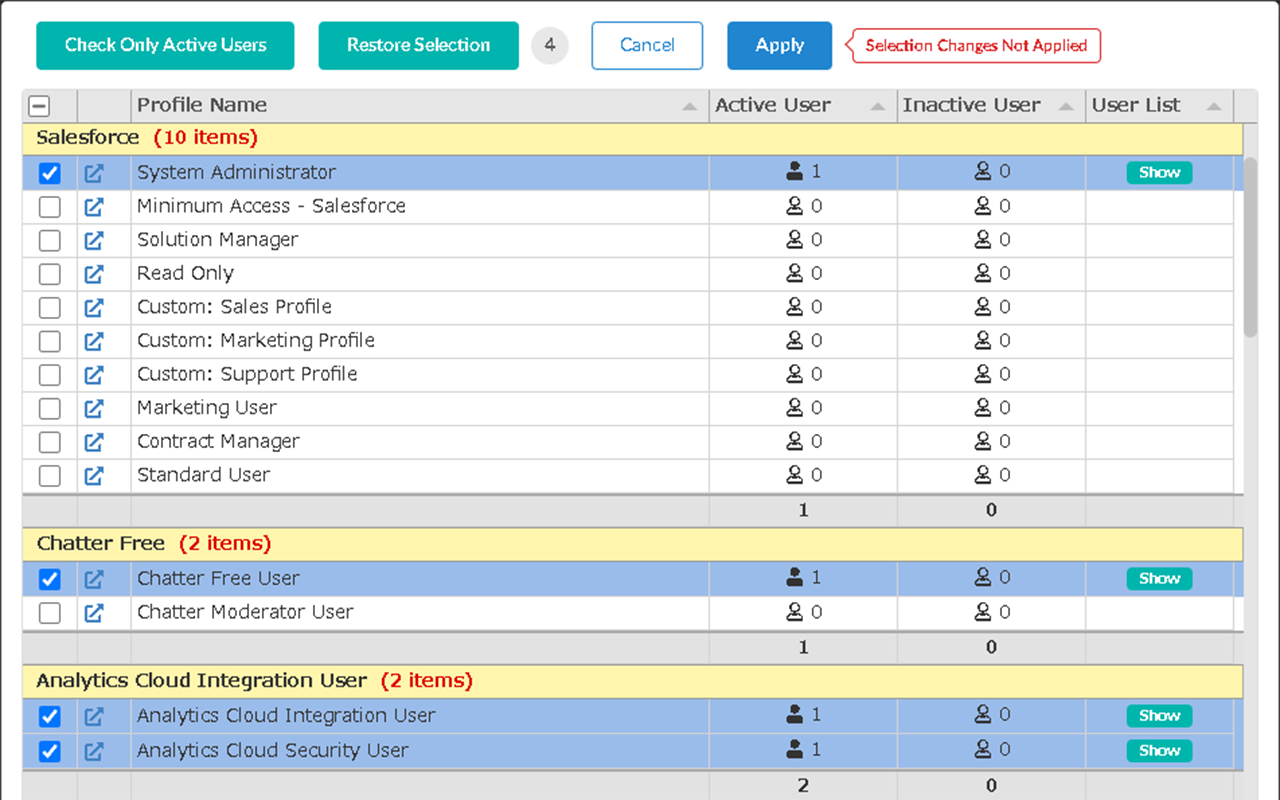Uncheck the Chatter Free User checkbox

pos(49,579)
